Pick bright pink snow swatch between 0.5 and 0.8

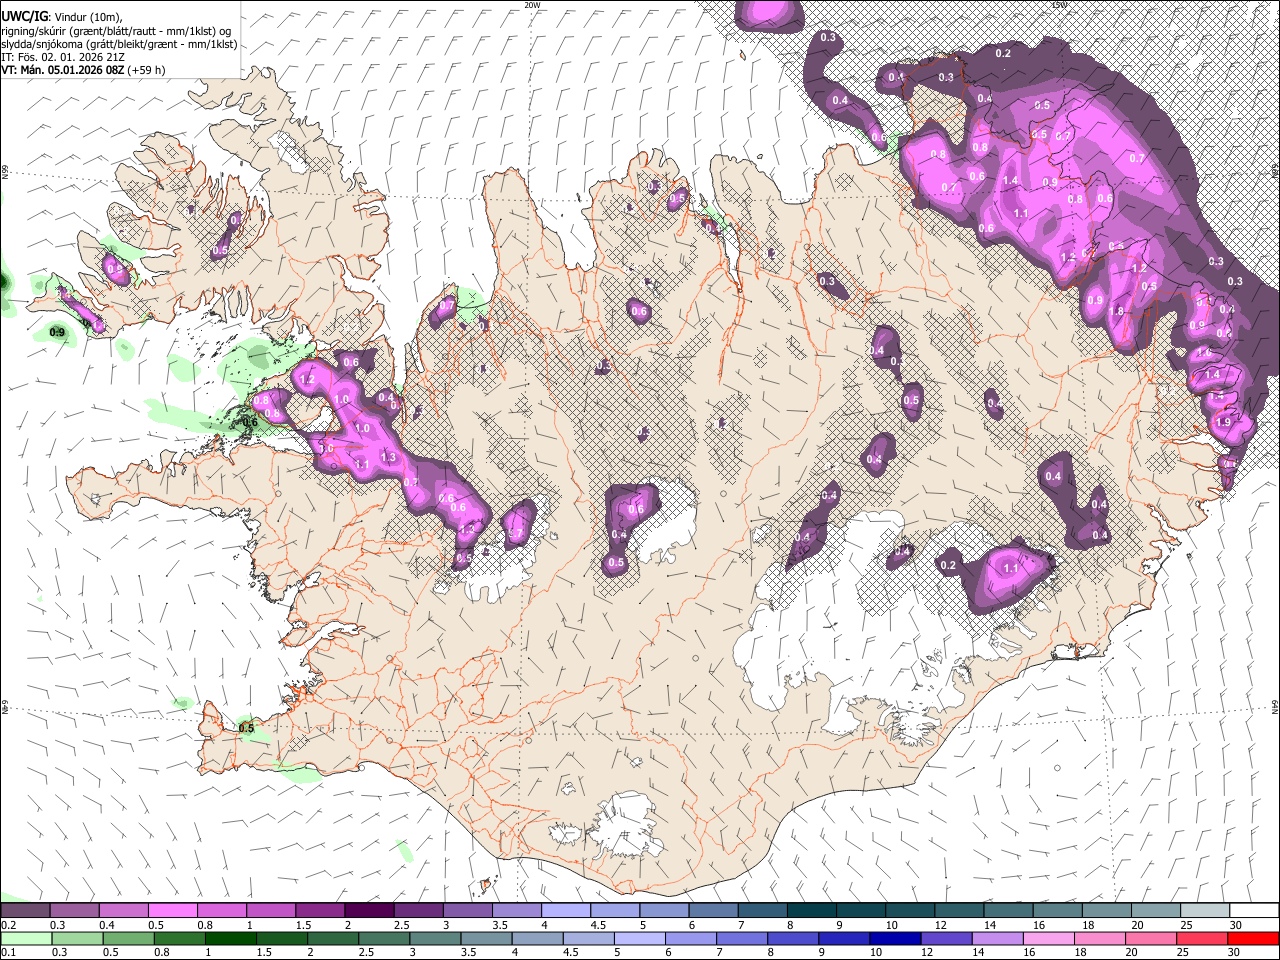(x=172, y=911)
